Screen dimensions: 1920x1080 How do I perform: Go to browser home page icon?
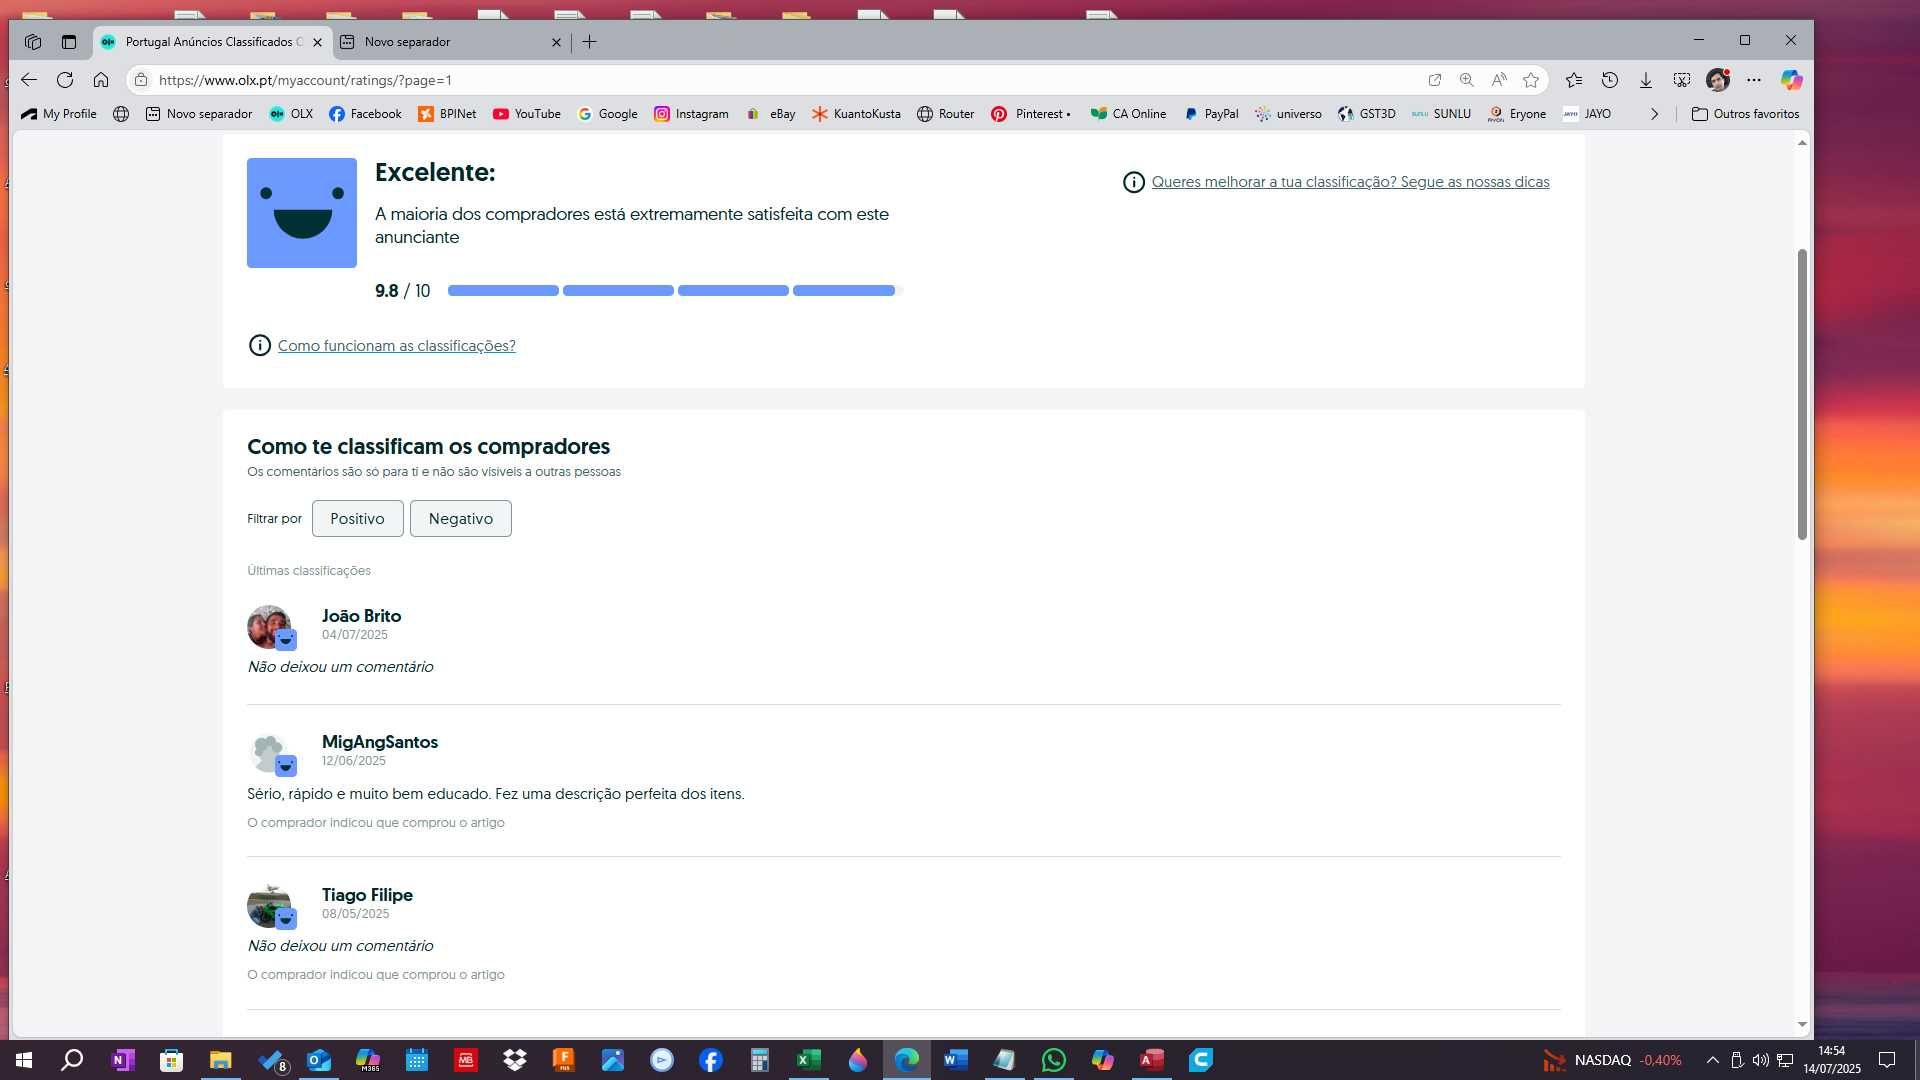[101, 80]
